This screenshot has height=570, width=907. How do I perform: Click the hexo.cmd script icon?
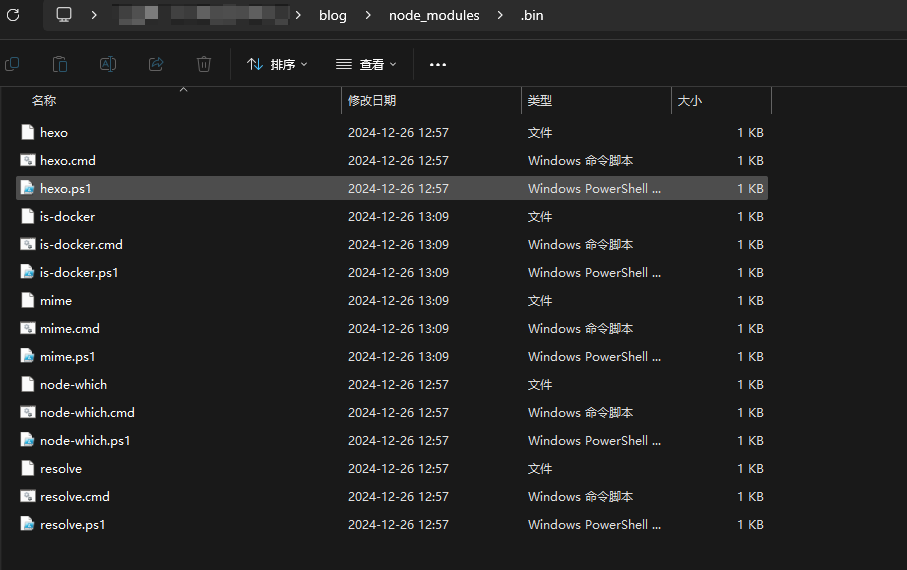28,160
